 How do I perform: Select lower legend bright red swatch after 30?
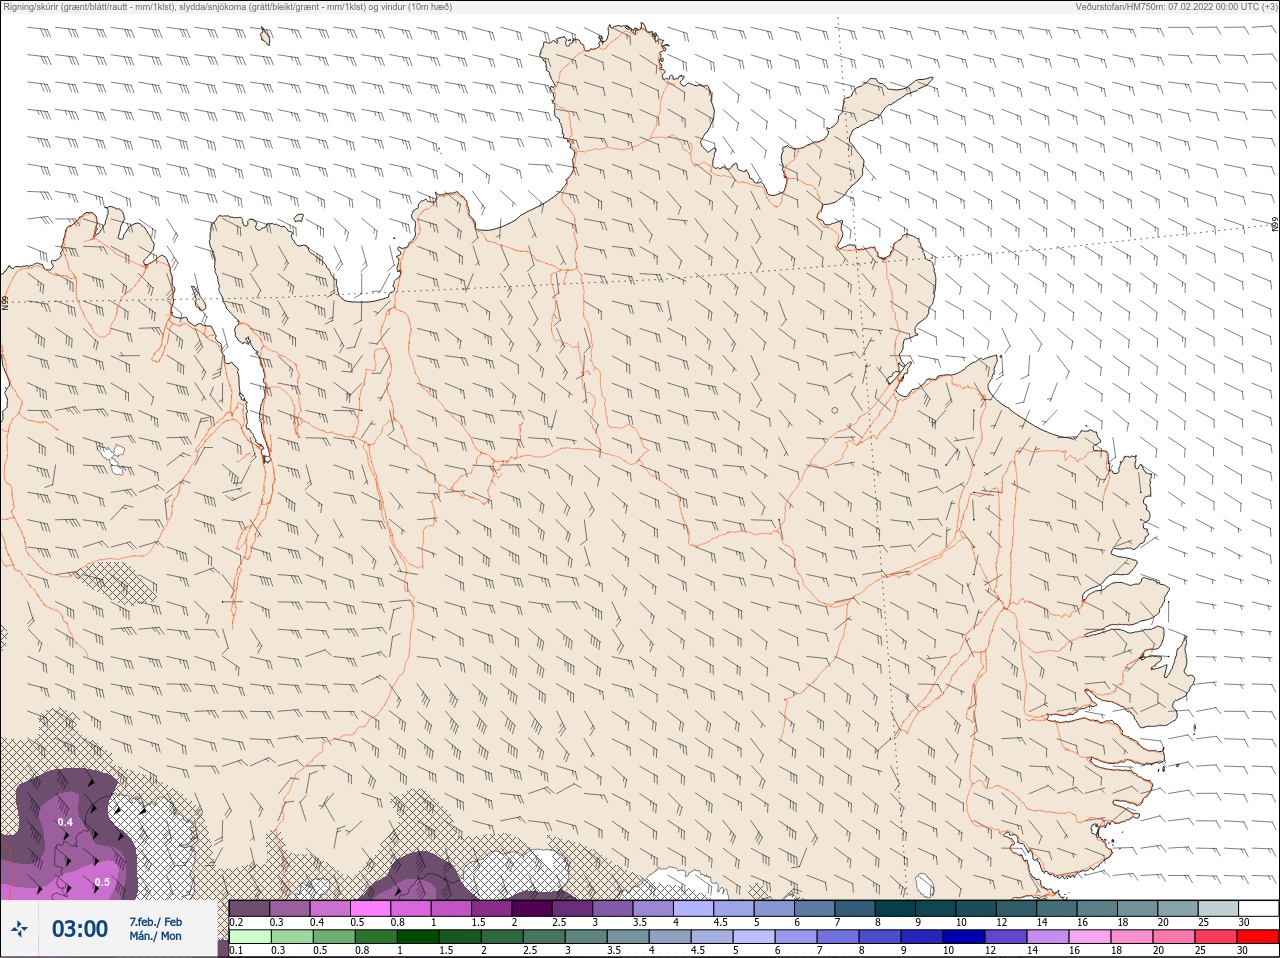click(1258, 937)
